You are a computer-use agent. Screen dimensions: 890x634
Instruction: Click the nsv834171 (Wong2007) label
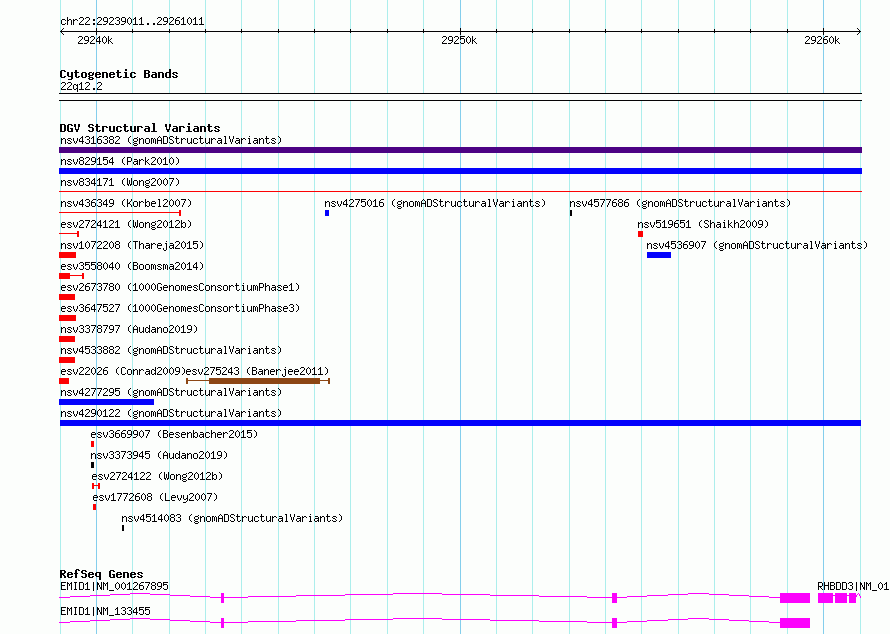click(120, 182)
